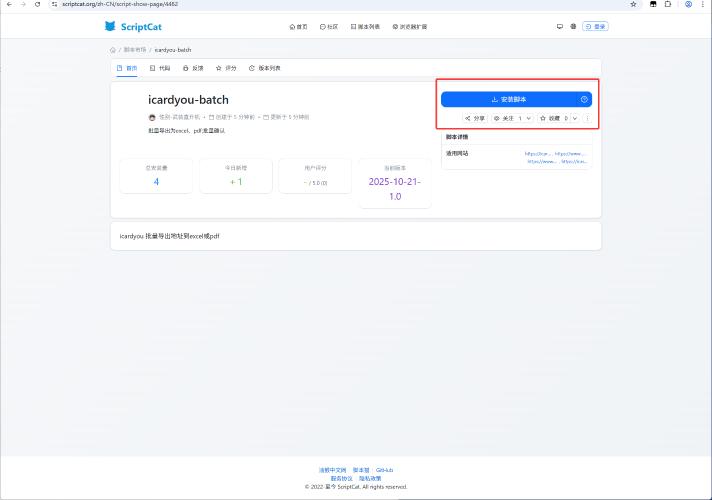Click the help icon on install button
Image resolution: width=712 pixels, height=500 pixels.
click(x=583, y=99)
